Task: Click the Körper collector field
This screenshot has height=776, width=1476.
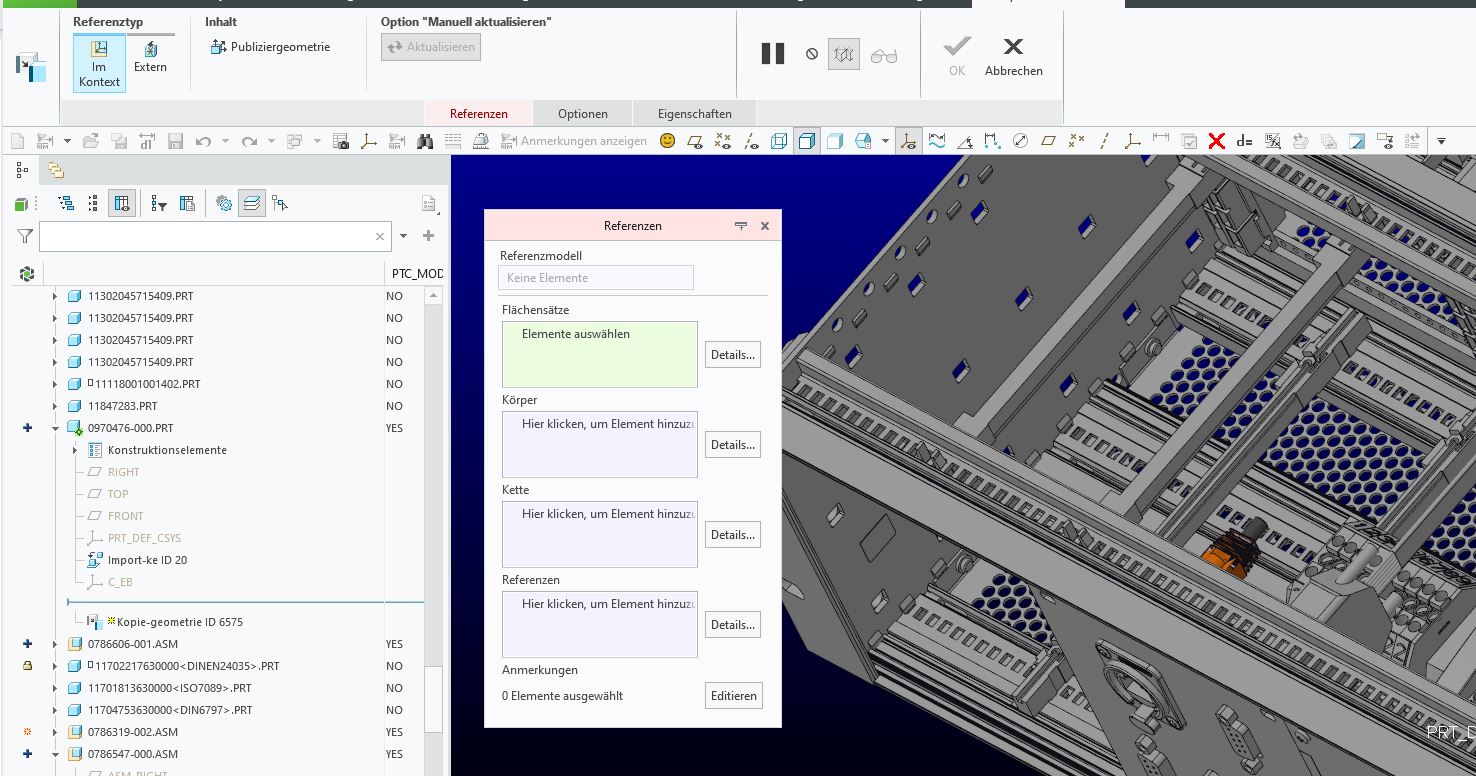Action: click(599, 444)
